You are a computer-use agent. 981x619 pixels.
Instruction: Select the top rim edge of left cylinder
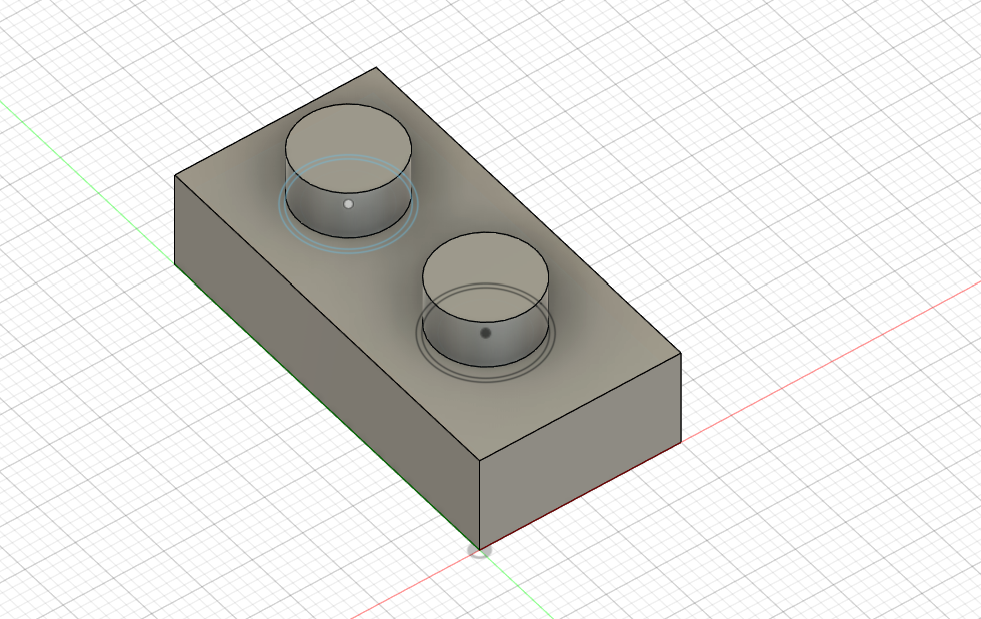tap(348, 104)
